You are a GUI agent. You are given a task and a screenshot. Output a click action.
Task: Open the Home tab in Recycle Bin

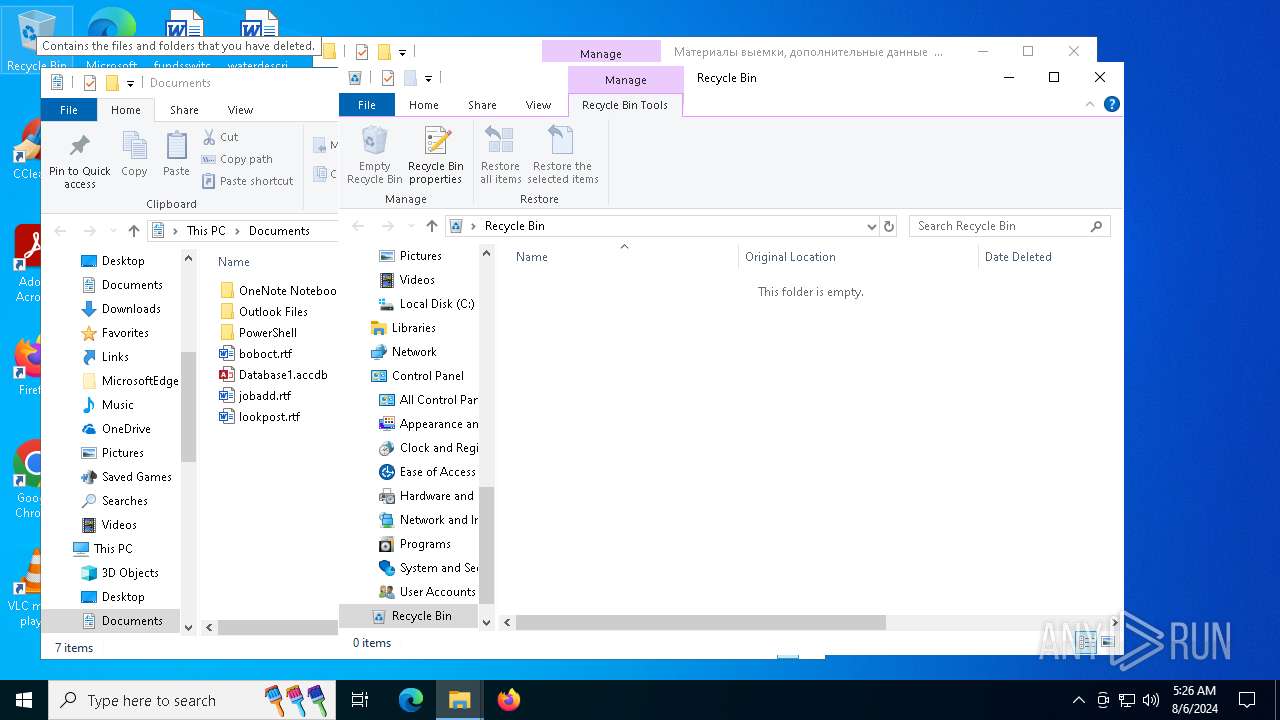(423, 105)
